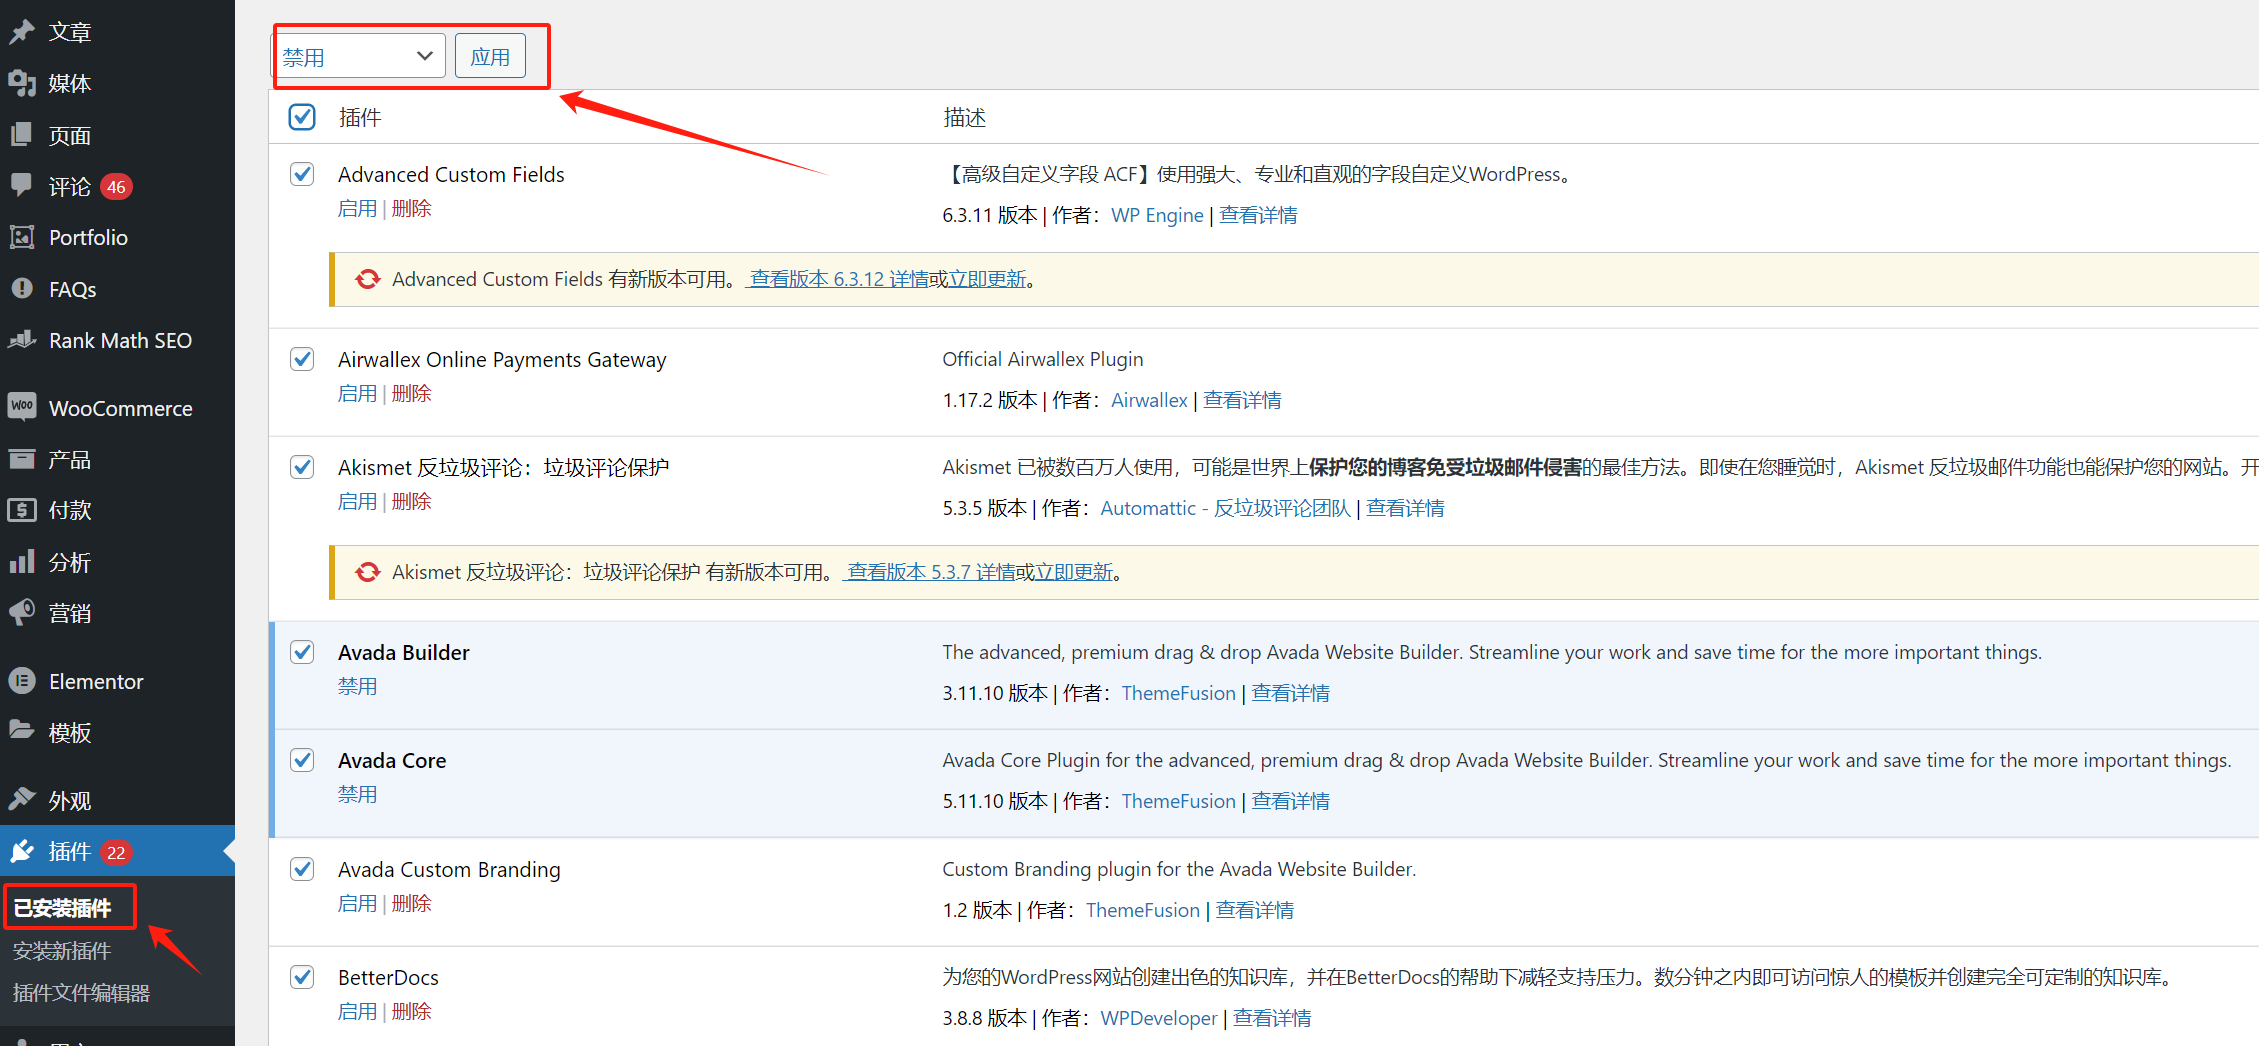The height and width of the screenshot is (1046, 2259).
Task: Uncheck the Avada Builder plugin checkbox
Action: [301, 652]
